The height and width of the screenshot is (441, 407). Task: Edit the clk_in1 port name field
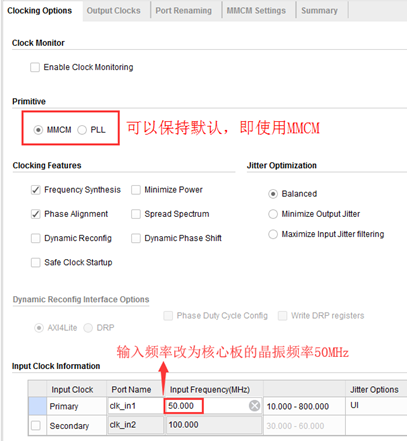pos(135,406)
